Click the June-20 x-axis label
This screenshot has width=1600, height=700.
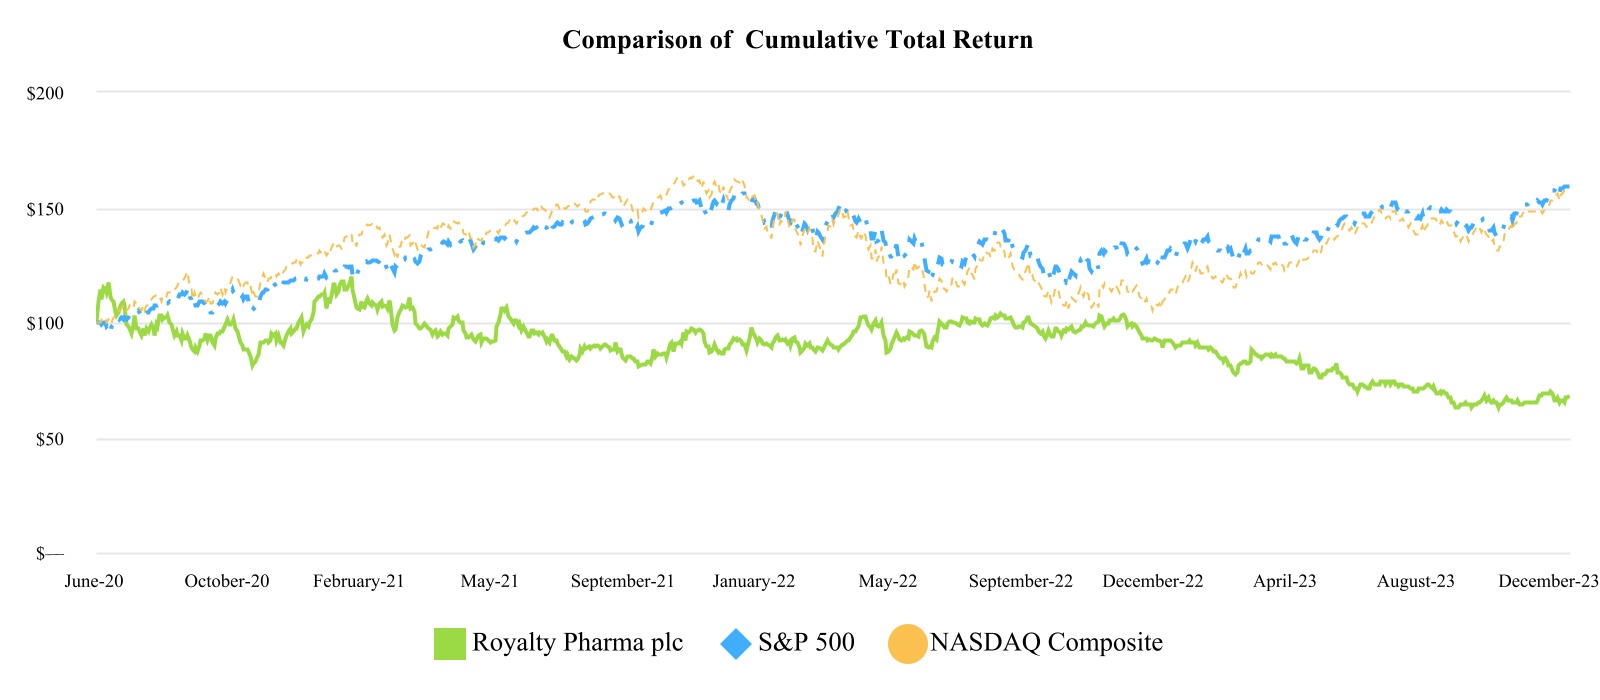[94, 581]
